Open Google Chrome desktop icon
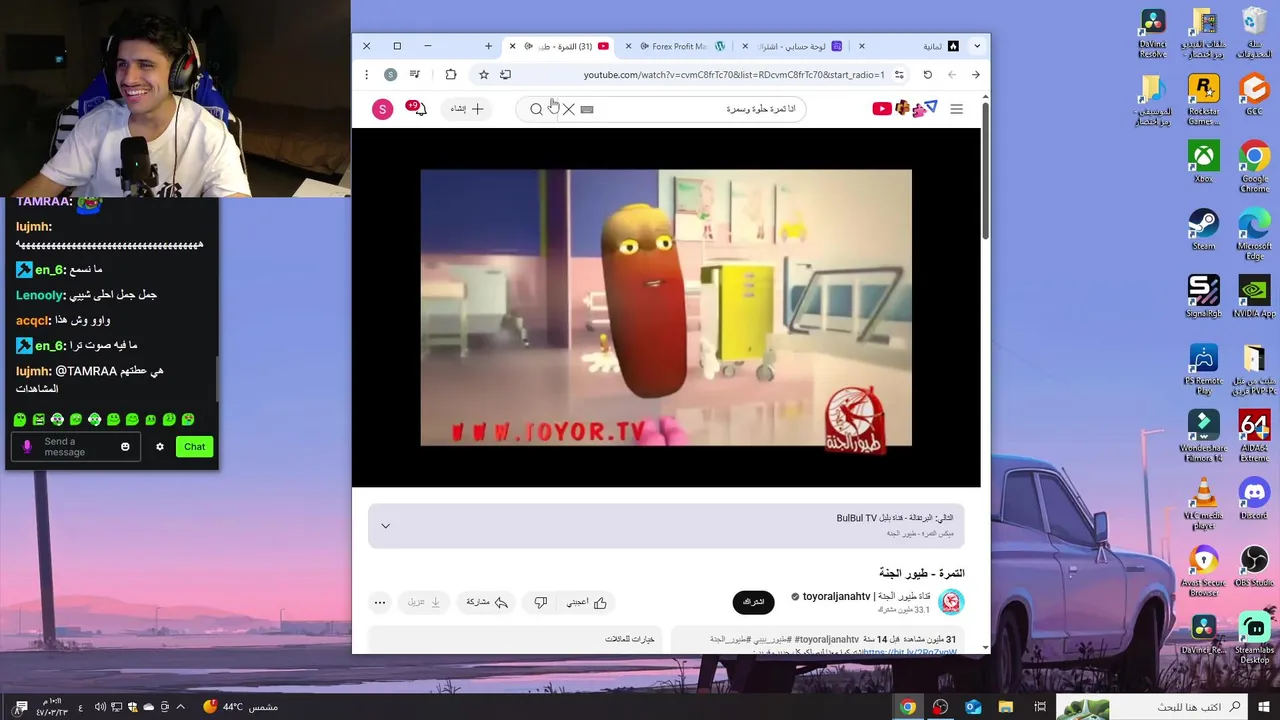Viewport: 1280px width, 720px height. coord(1254,167)
